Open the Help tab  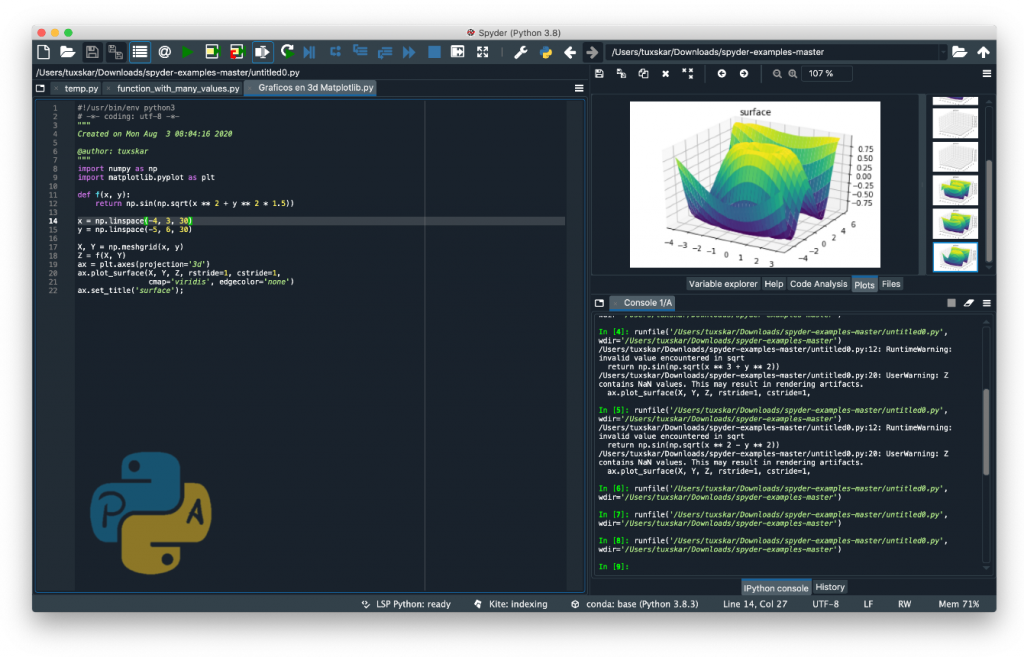(x=774, y=284)
